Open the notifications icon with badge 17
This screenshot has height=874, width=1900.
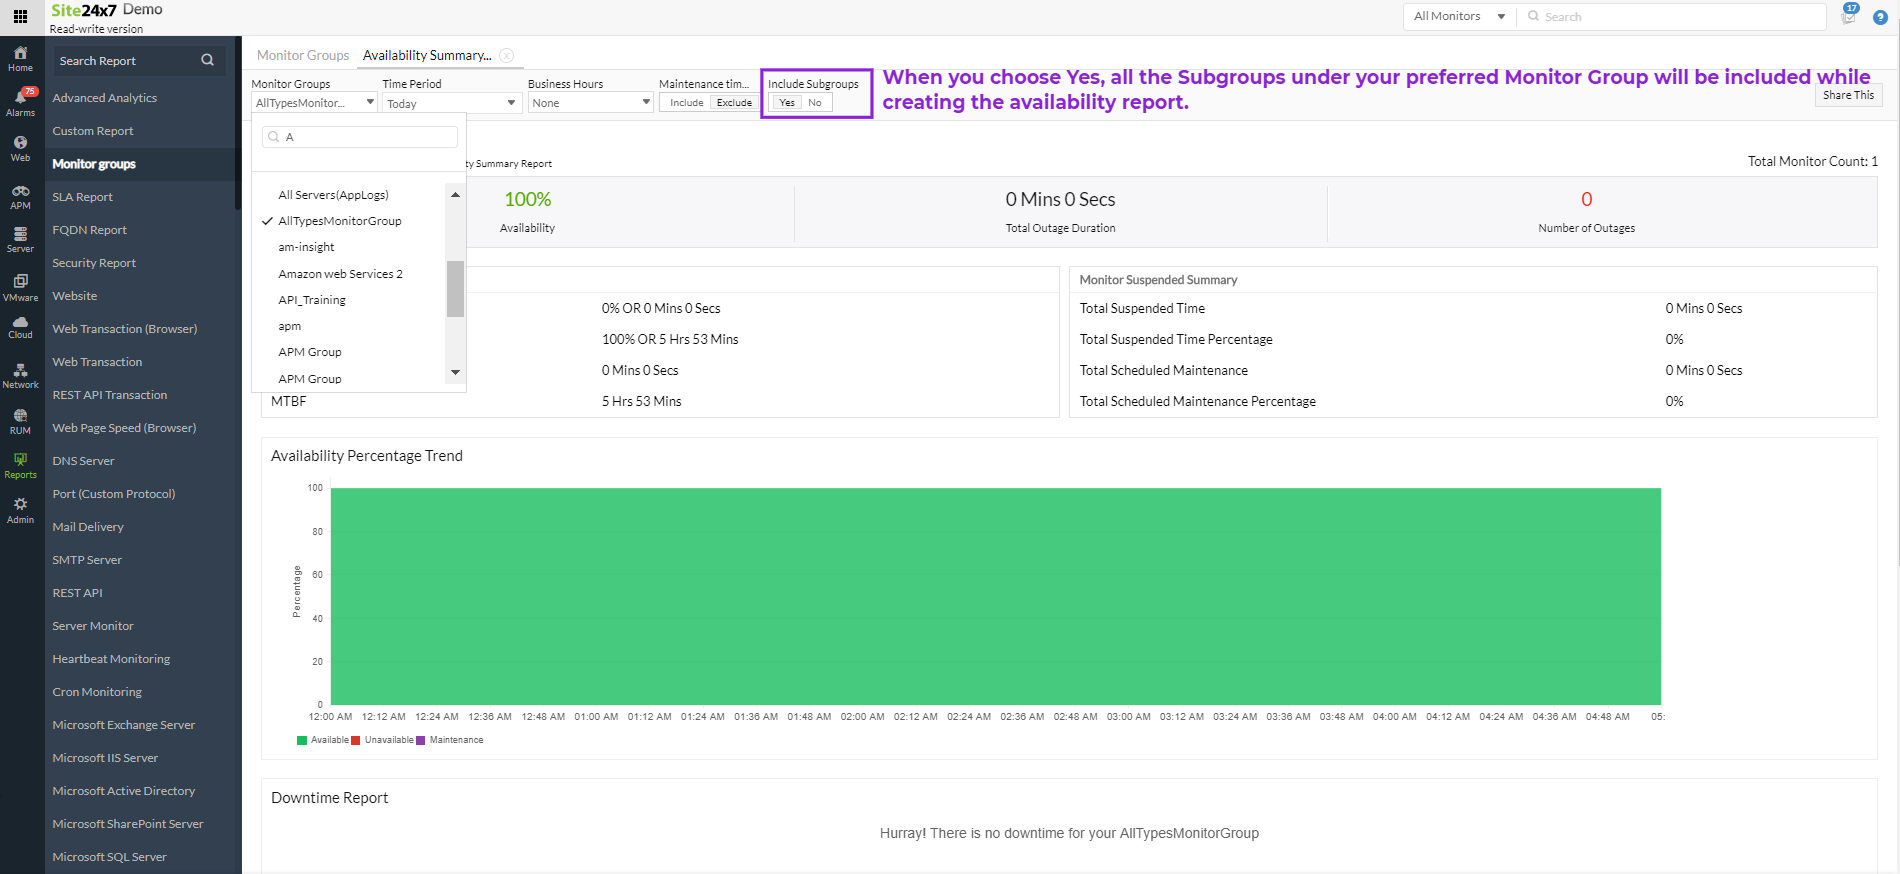[x=1849, y=15]
